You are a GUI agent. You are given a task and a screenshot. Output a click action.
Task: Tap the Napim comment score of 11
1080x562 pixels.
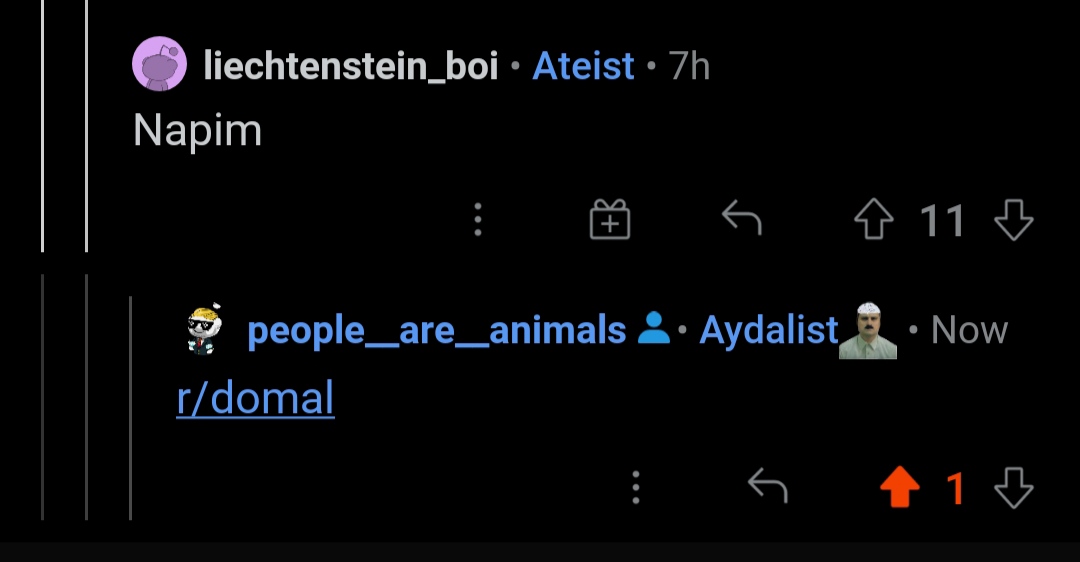[x=942, y=220]
